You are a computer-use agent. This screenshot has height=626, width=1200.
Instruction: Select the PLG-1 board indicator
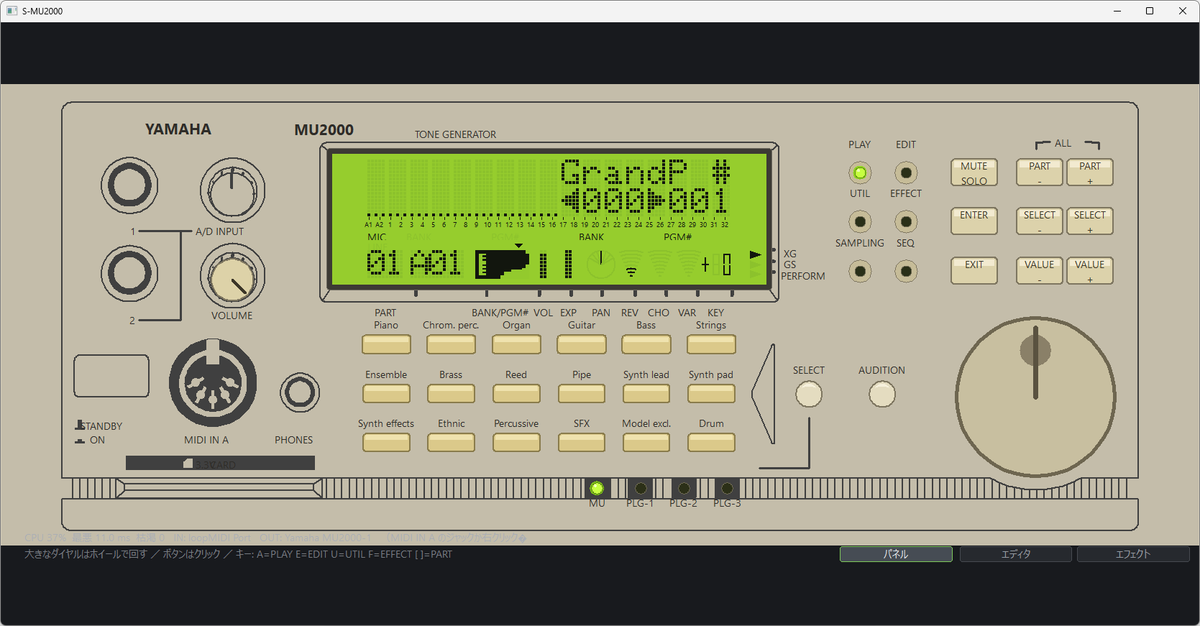[640, 489]
